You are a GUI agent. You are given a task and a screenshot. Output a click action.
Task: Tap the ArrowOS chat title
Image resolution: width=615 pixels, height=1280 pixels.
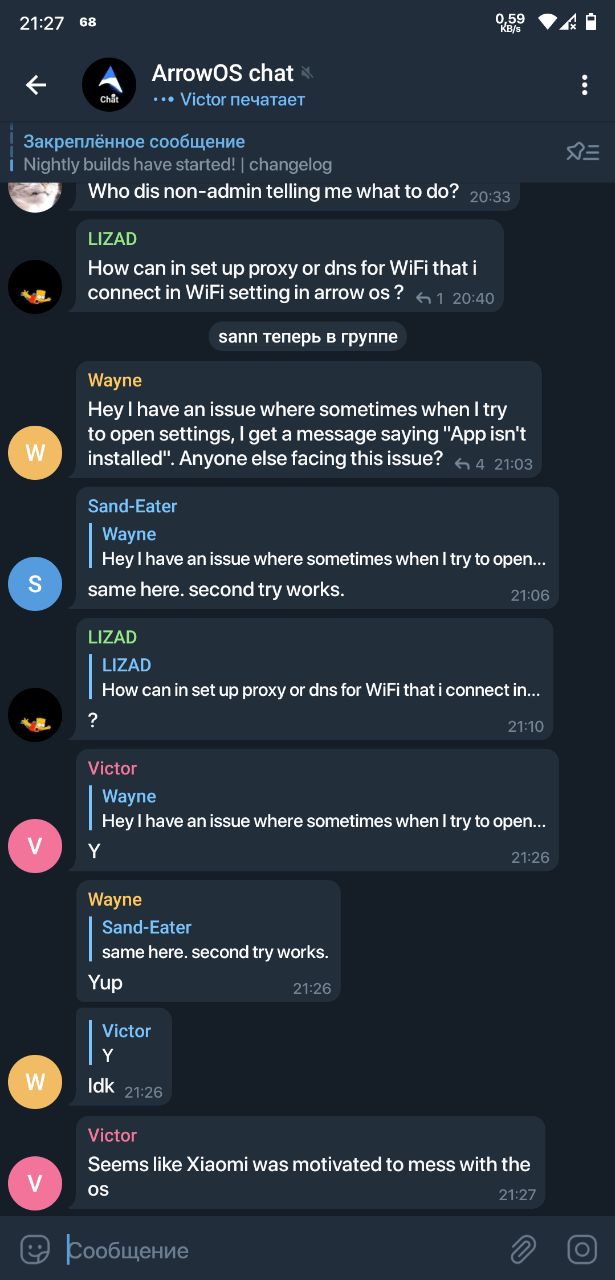(223, 73)
